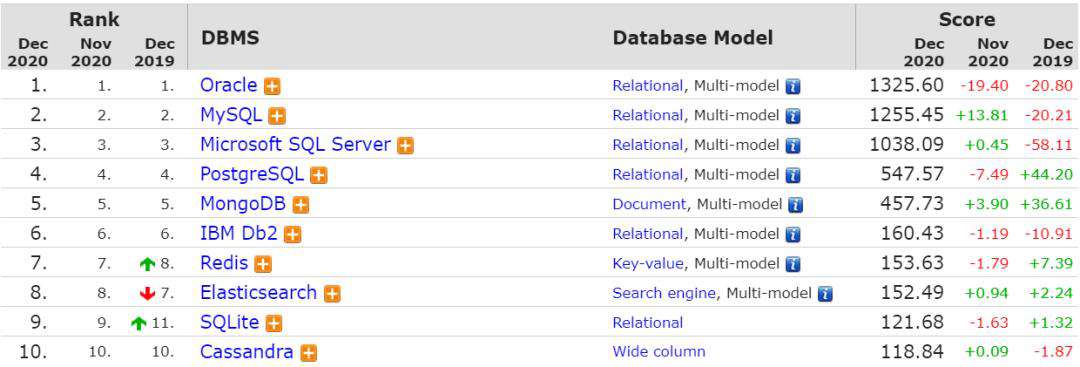Click the score value 153.63
1080x367 pixels.
point(912,264)
